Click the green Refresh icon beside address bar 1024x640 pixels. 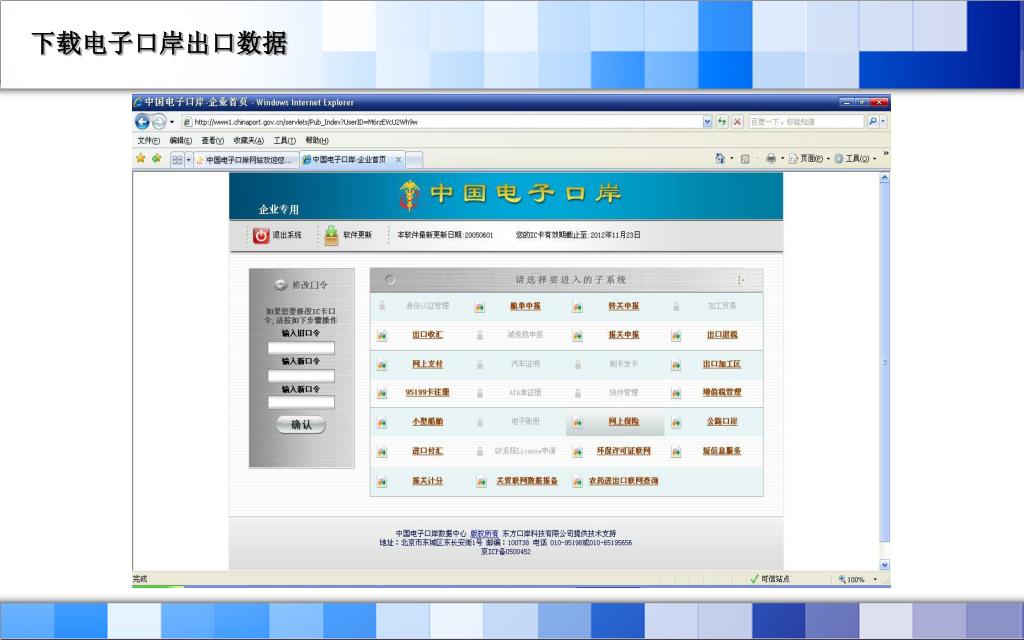coord(722,121)
